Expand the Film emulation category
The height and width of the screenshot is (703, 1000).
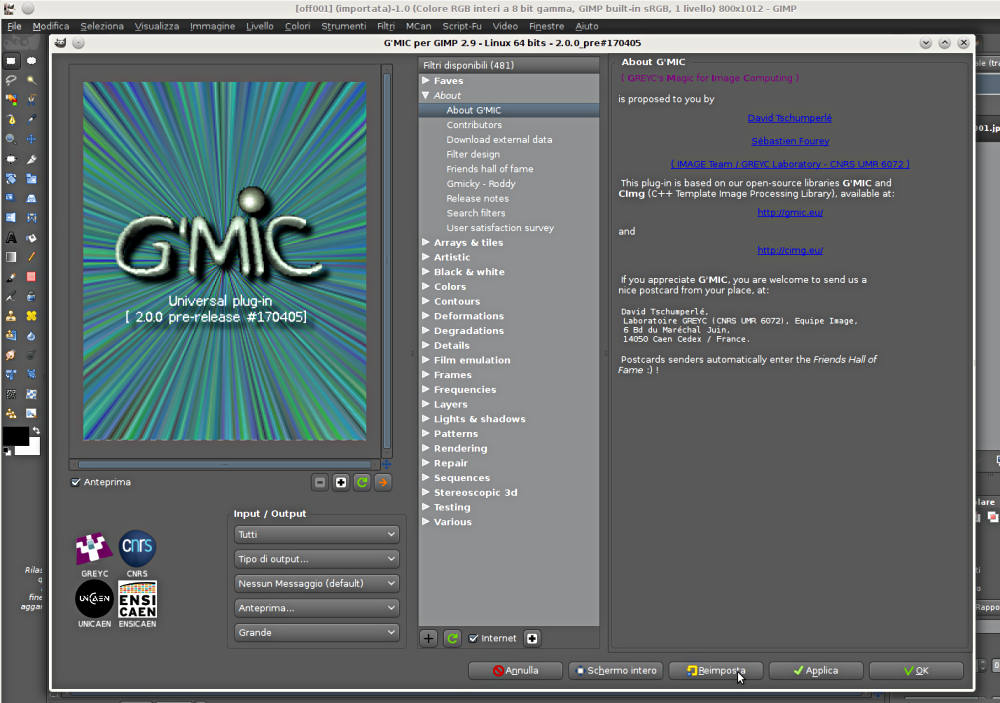tap(425, 360)
